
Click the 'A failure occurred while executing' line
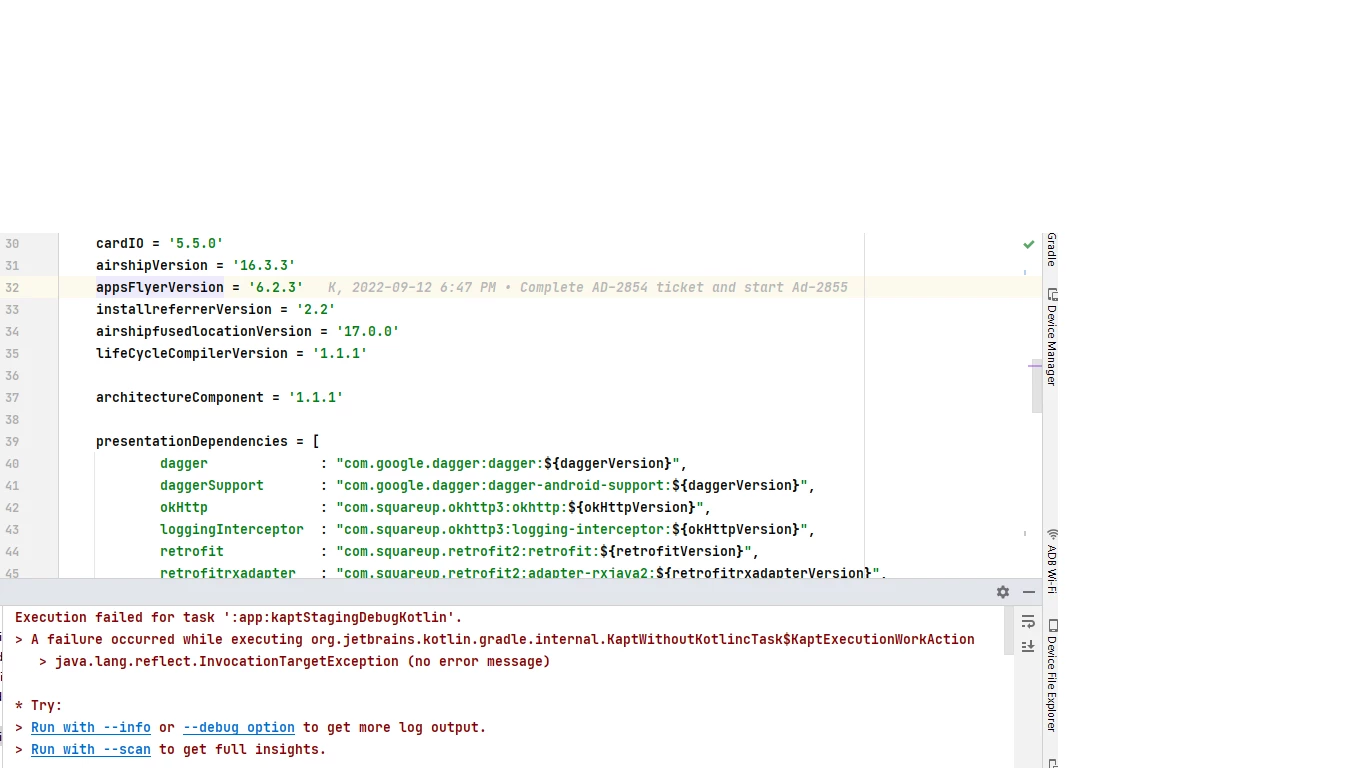[495, 639]
